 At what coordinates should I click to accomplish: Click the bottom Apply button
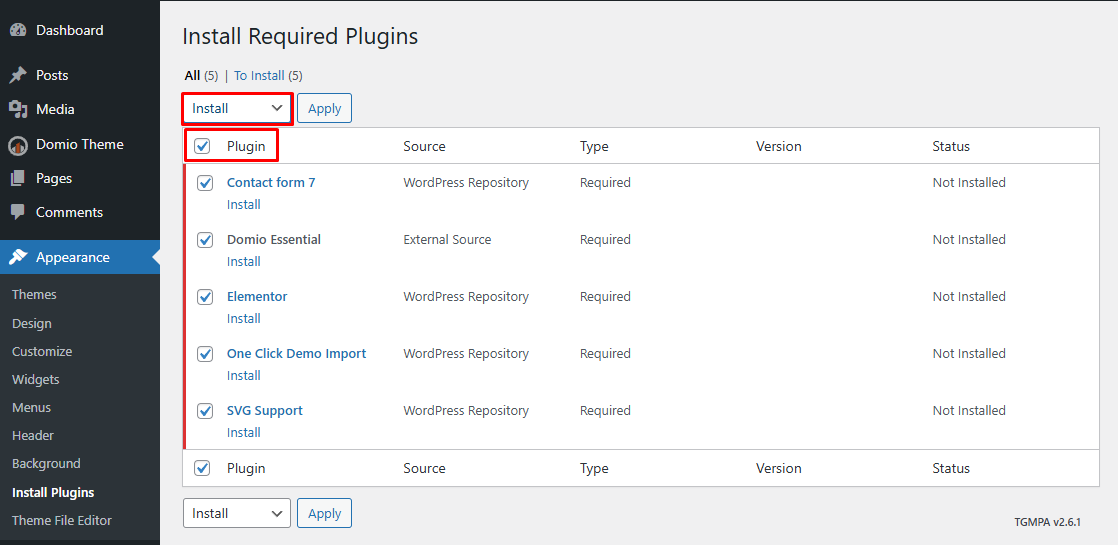(x=324, y=513)
